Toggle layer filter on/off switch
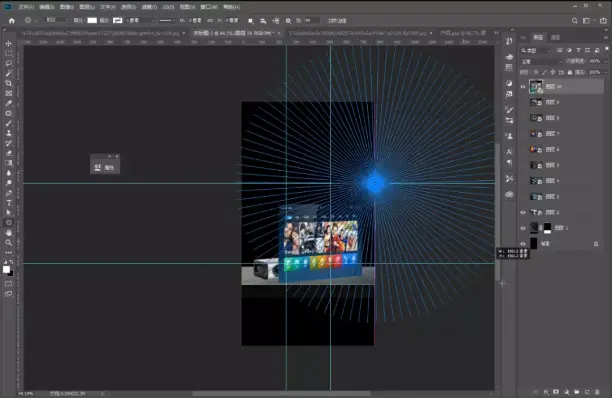 click(x=607, y=49)
